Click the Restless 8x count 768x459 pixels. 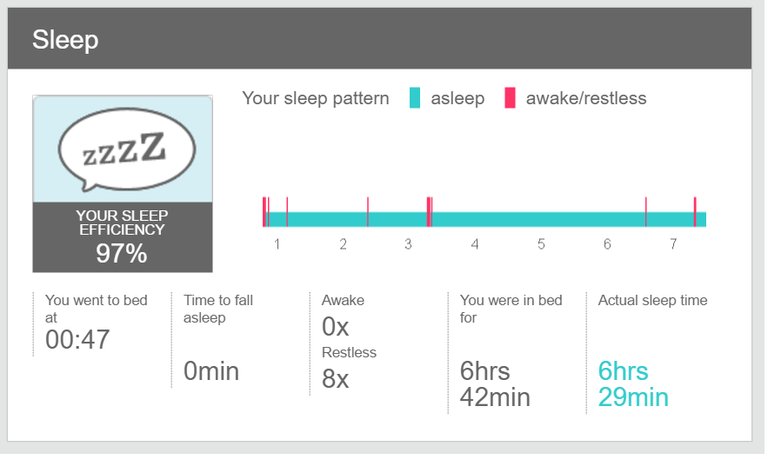[337, 378]
